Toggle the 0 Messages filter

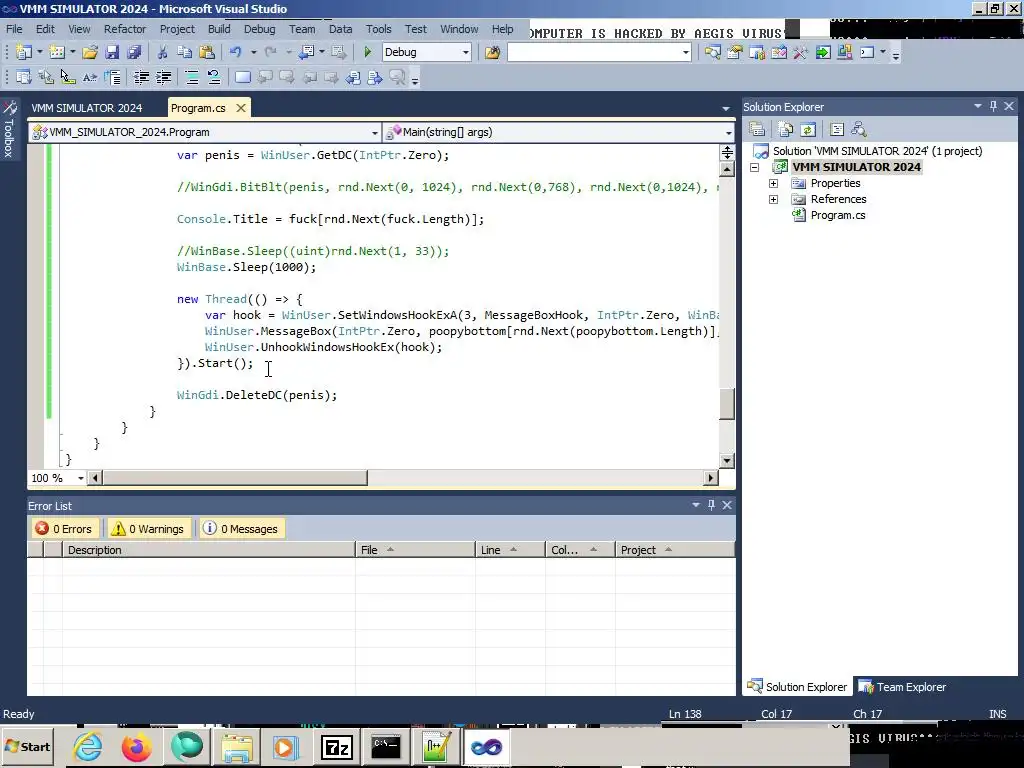(x=240, y=529)
